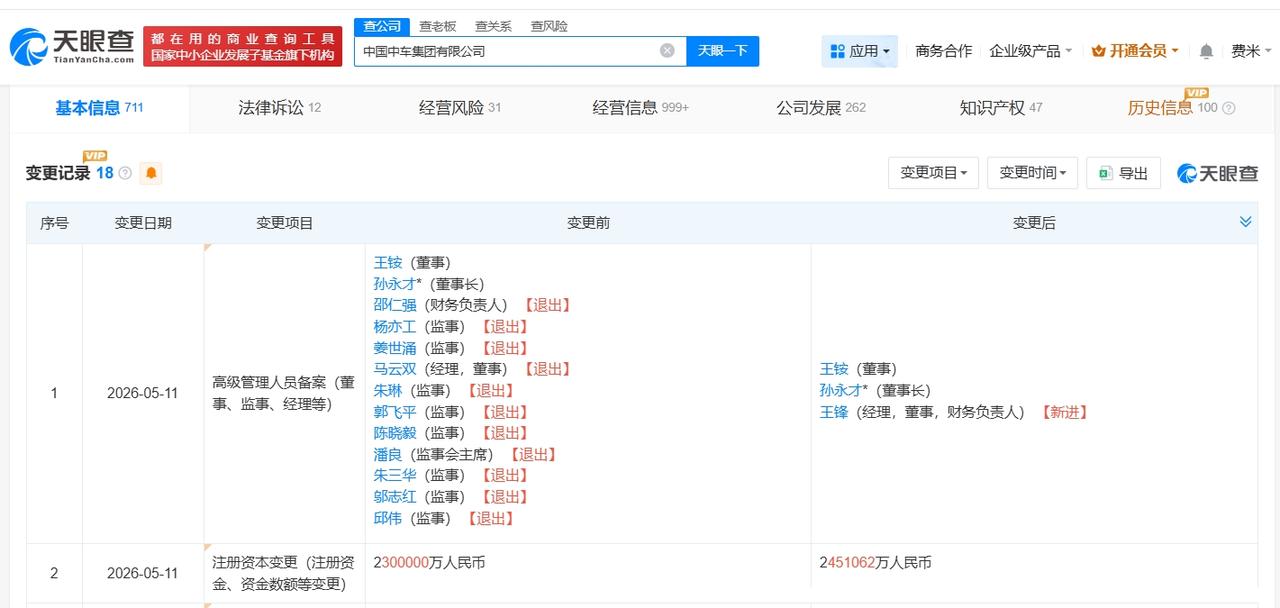
Task: Select the 基本信息 711 tab
Action: (99, 108)
